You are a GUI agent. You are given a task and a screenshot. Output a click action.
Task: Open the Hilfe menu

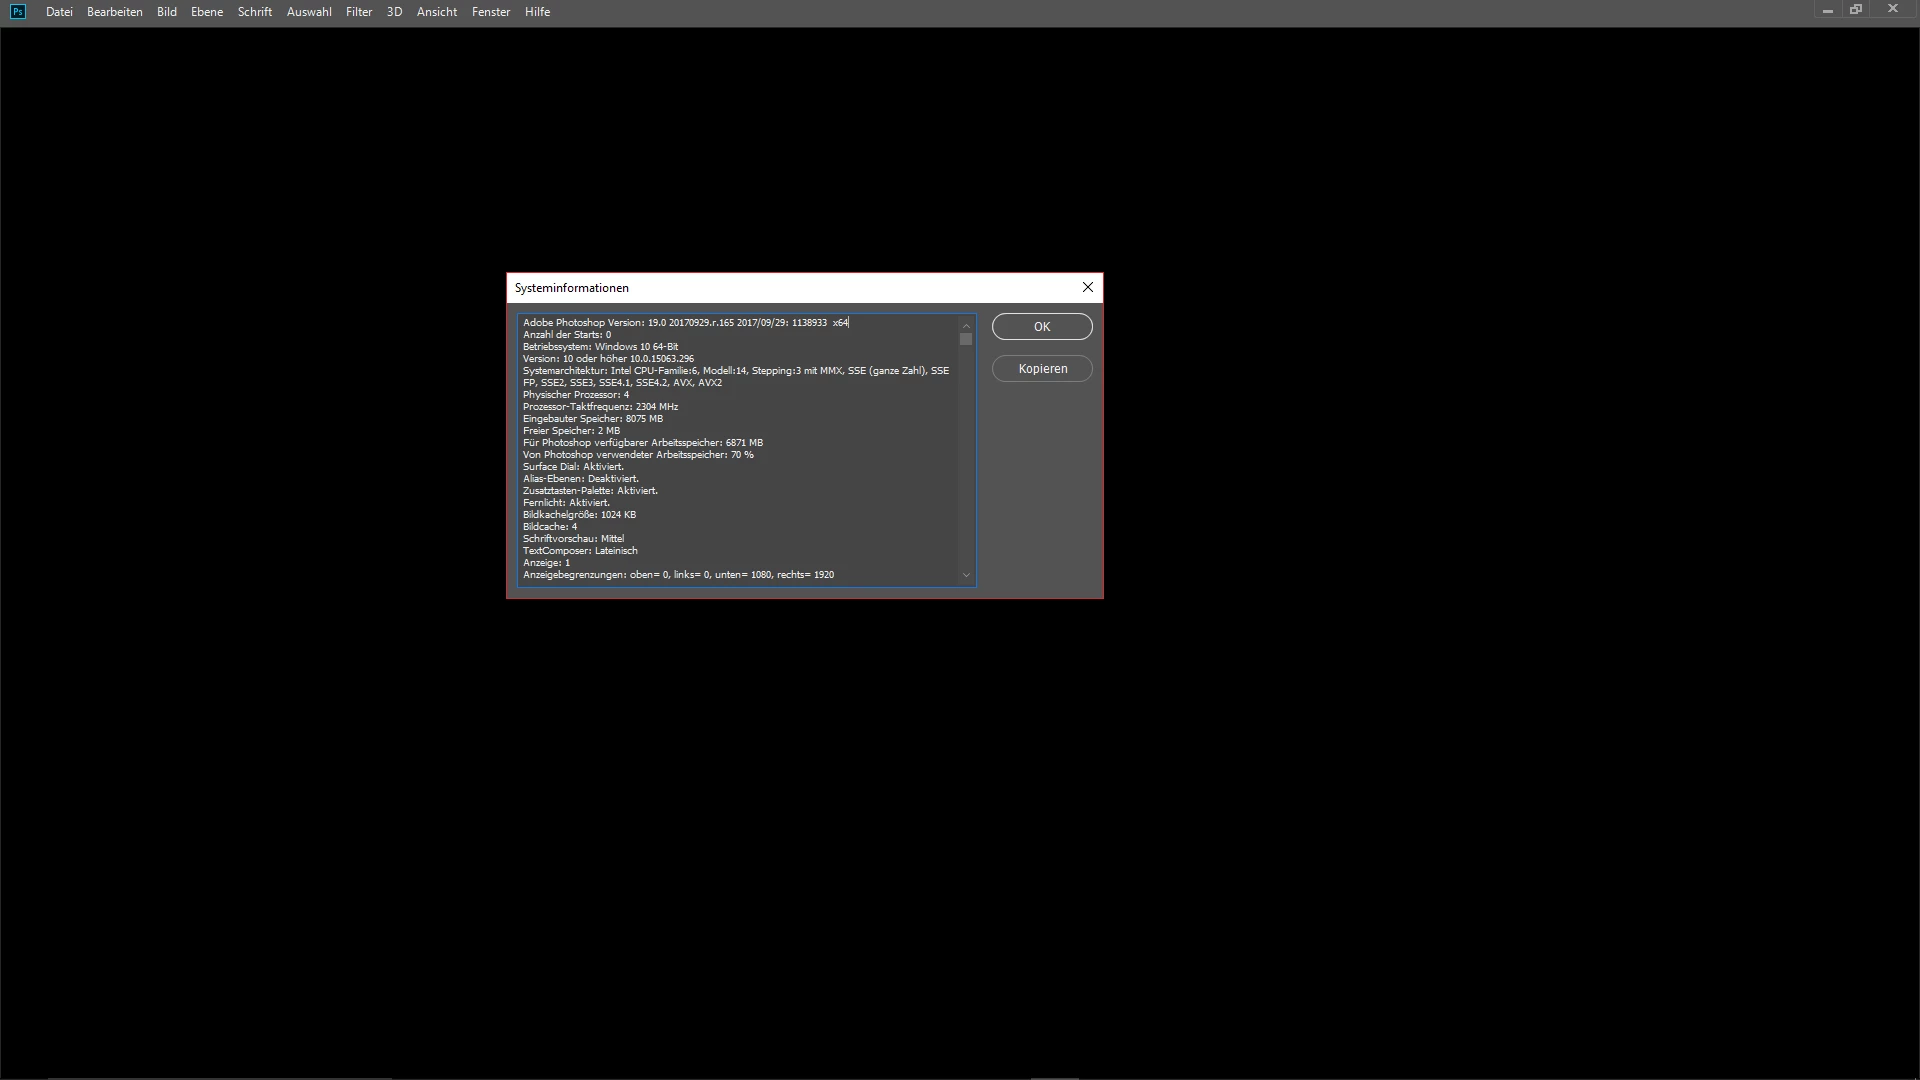pos(537,12)
